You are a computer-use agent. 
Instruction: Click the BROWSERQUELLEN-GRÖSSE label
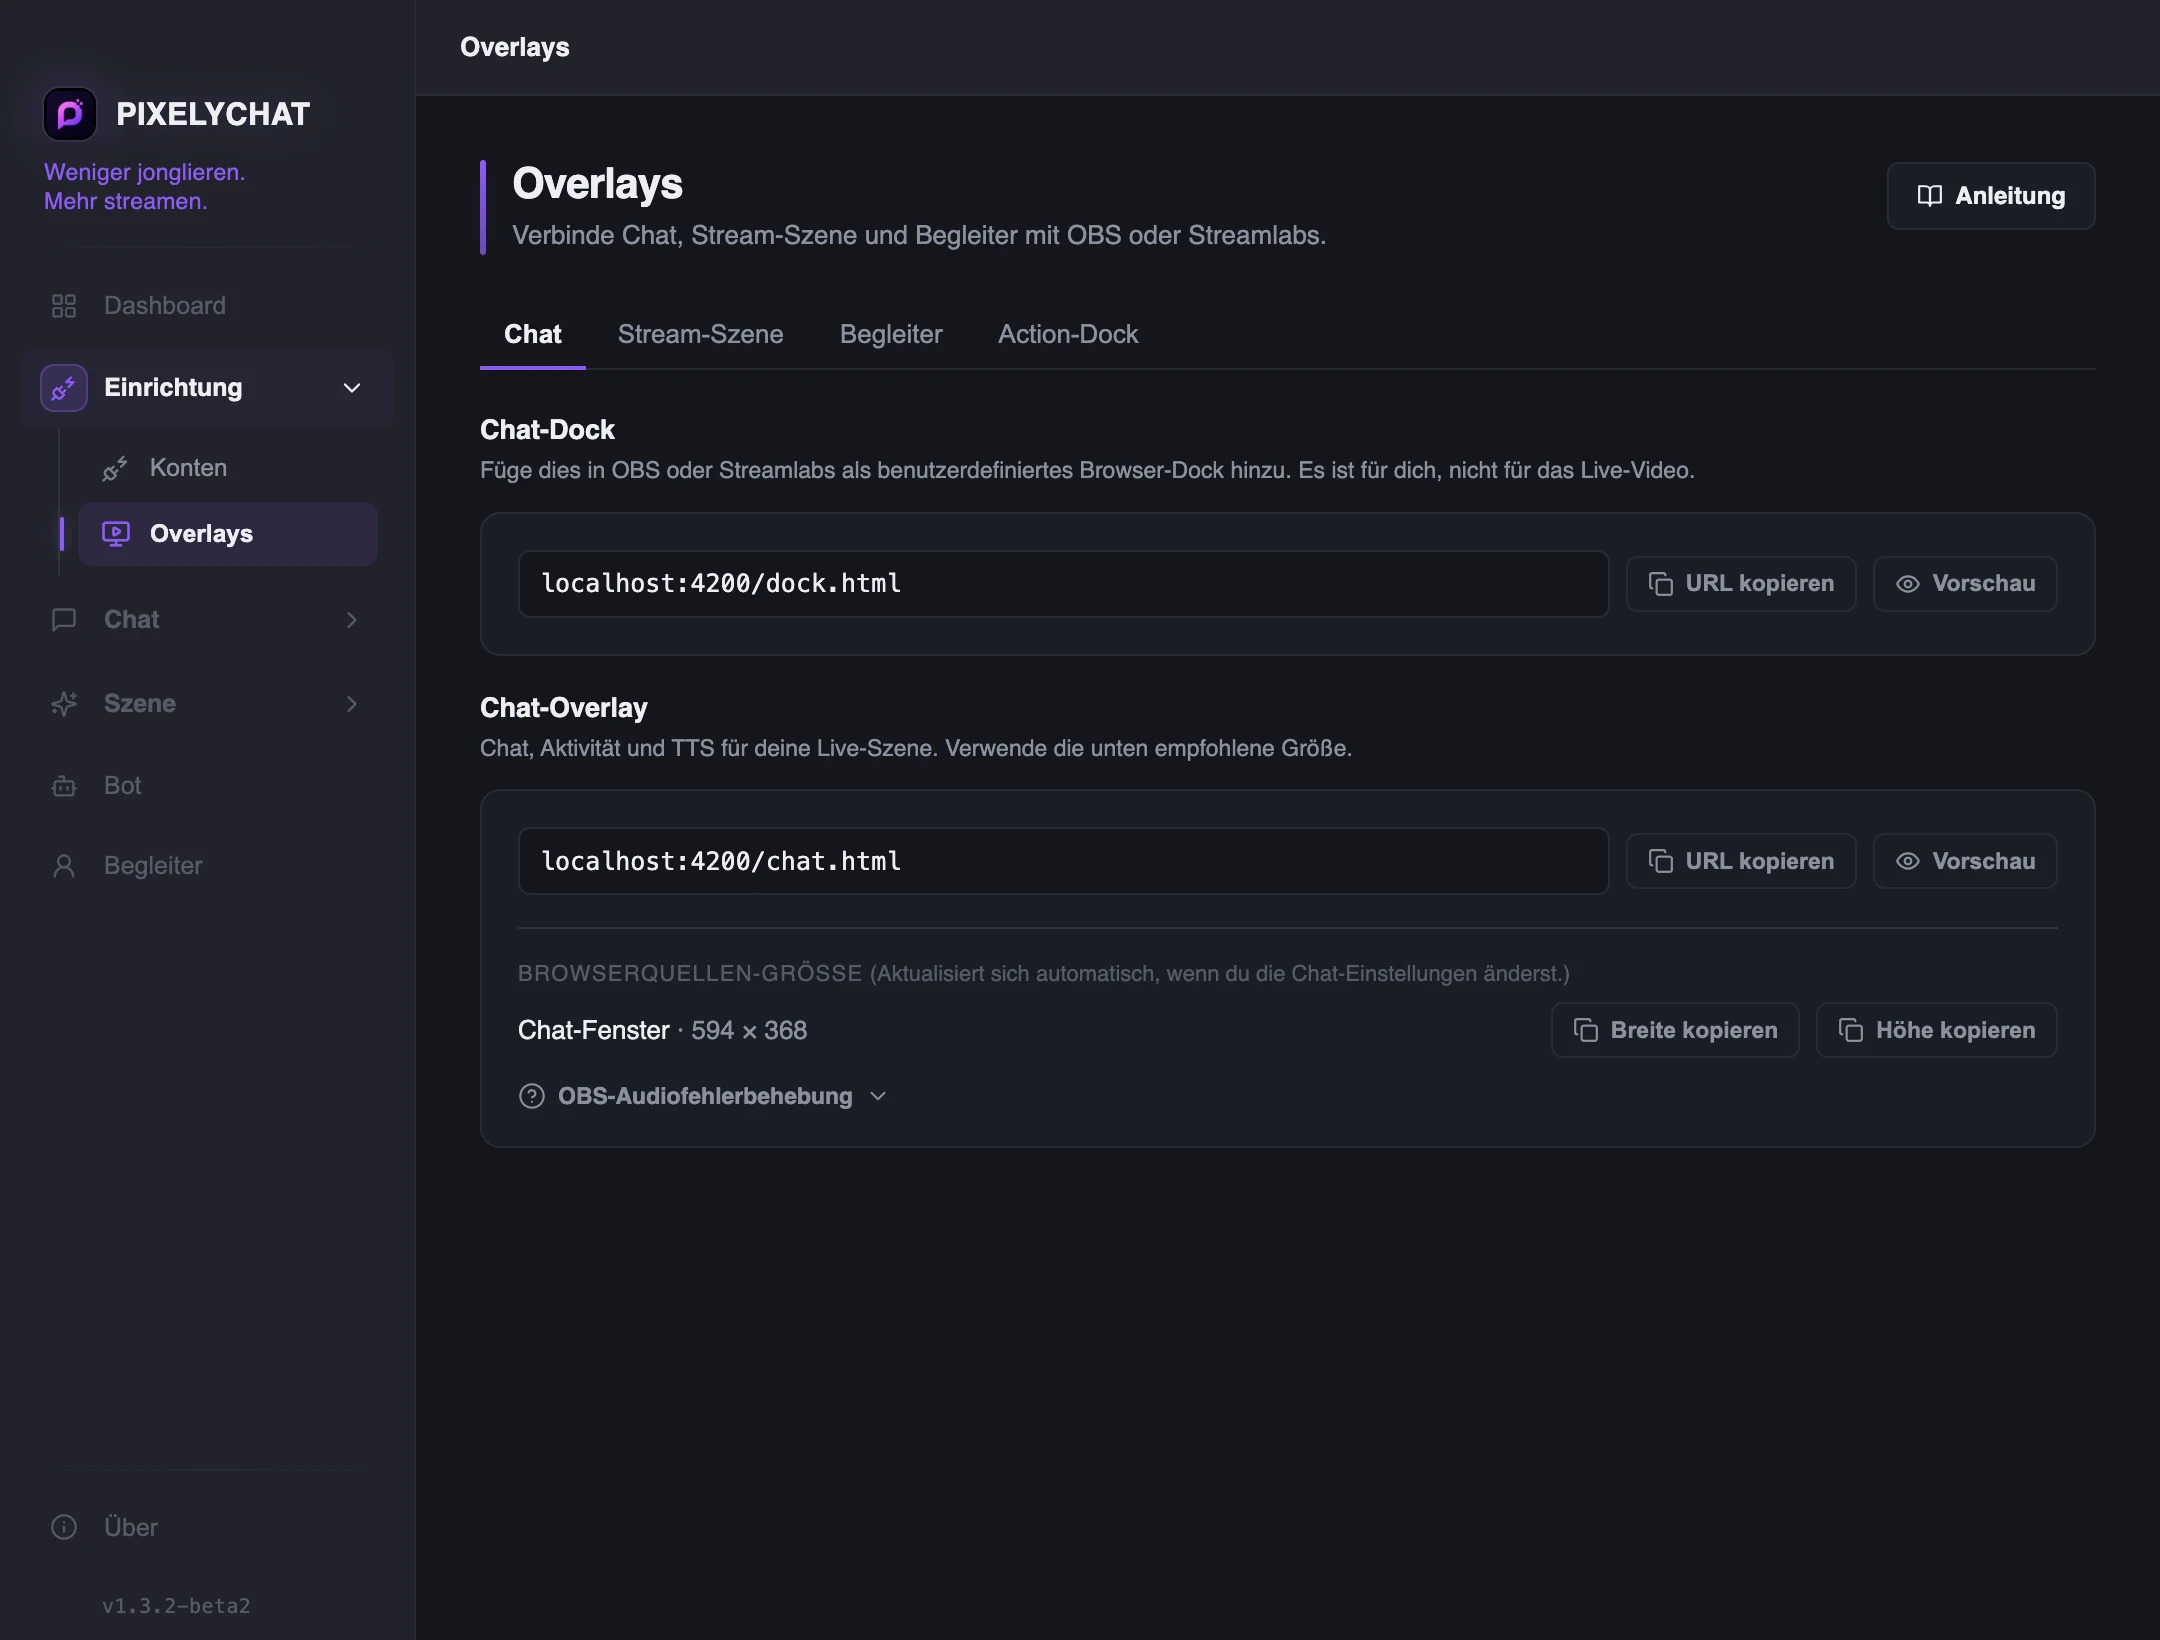690,974
